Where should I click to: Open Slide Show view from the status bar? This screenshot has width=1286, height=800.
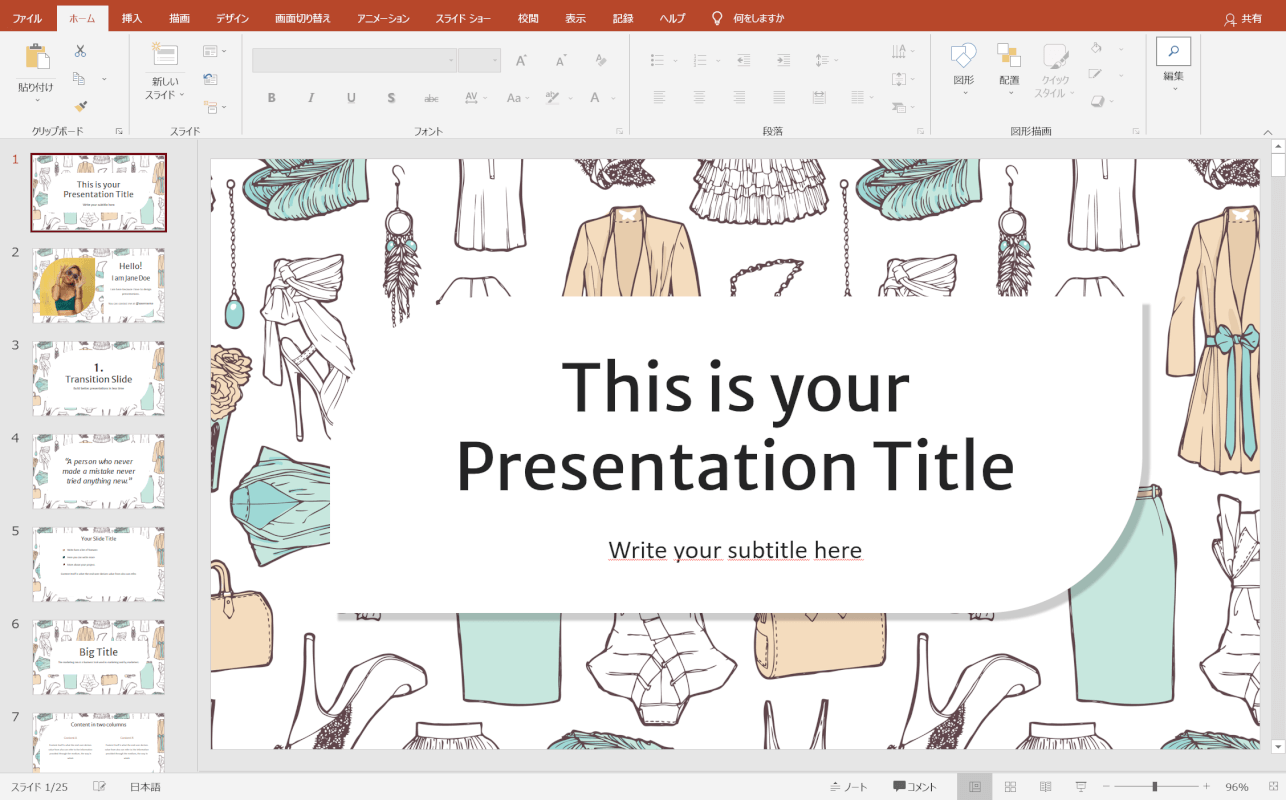click(1081, 786)
